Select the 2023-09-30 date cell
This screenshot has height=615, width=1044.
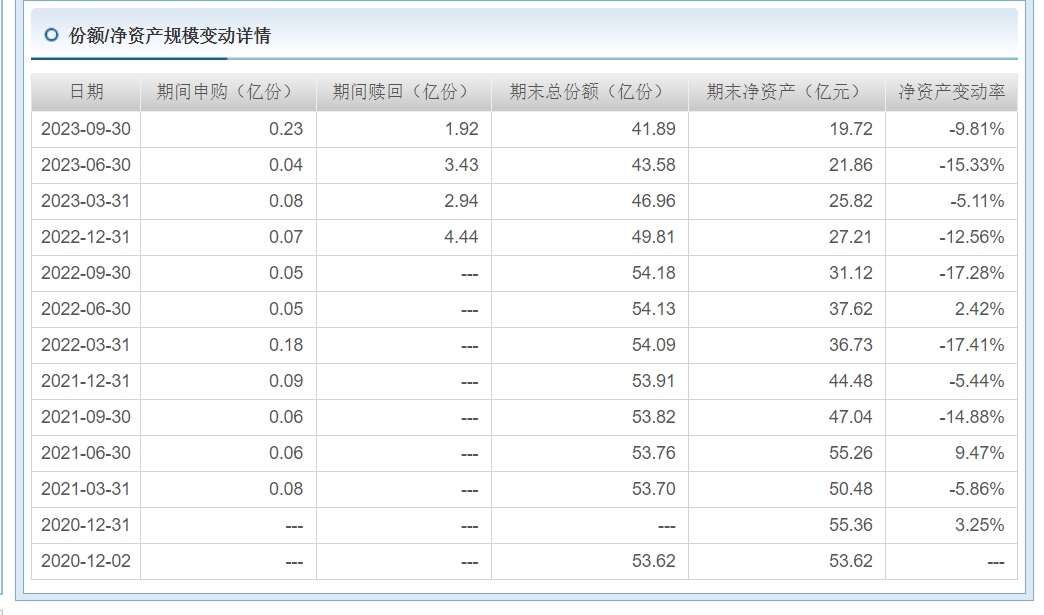pos(86,129)
